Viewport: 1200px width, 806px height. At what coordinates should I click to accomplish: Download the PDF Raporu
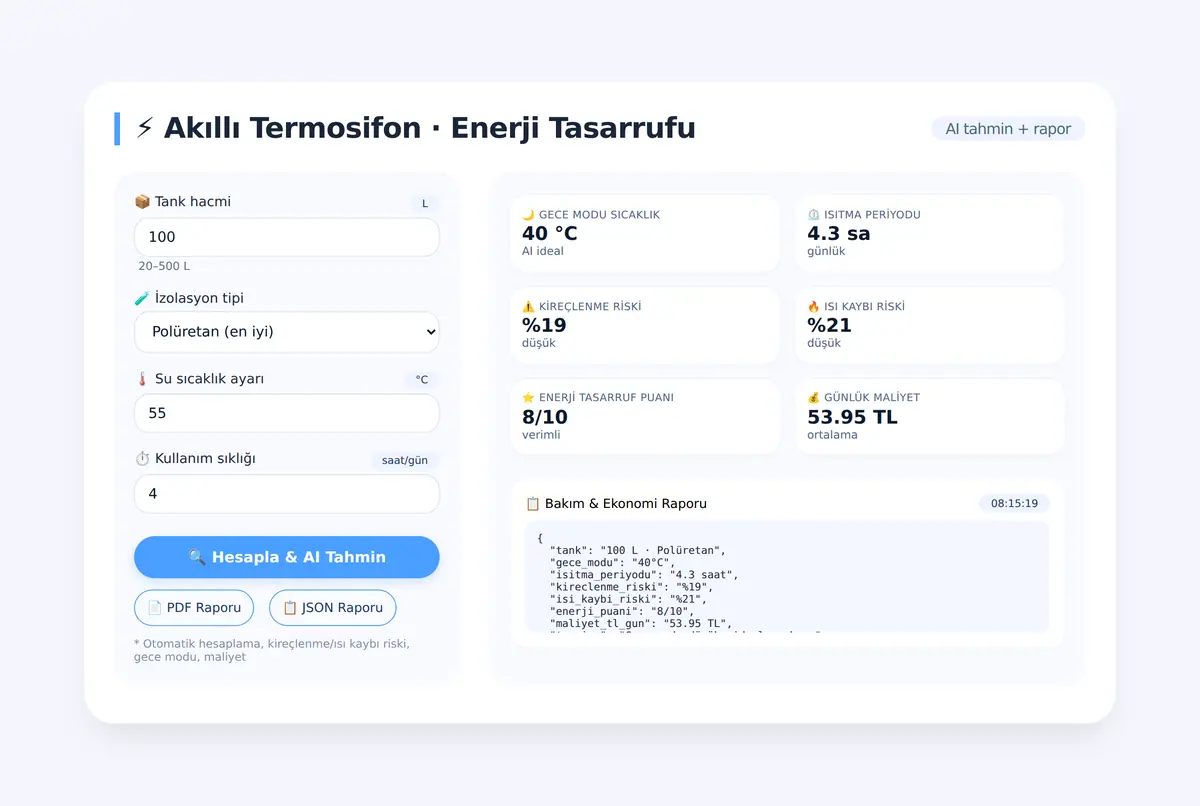click(x=194, y=608)
